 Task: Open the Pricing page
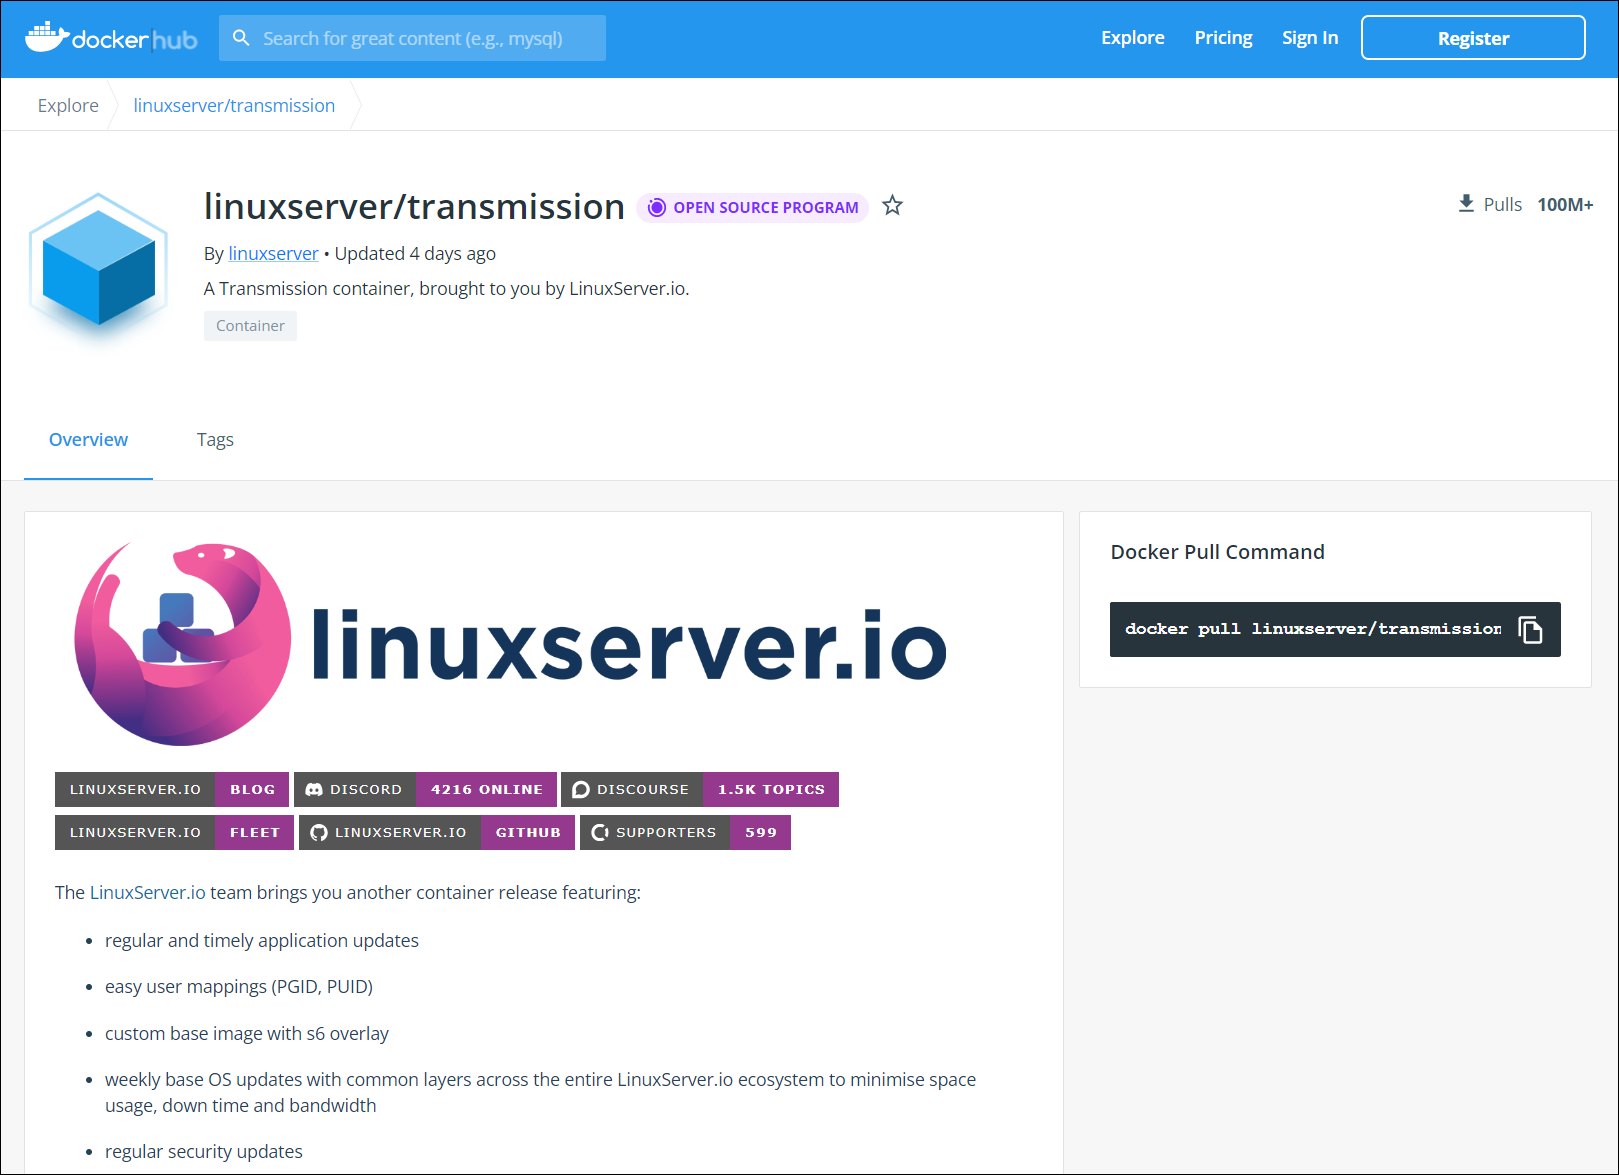(1223, 38)
